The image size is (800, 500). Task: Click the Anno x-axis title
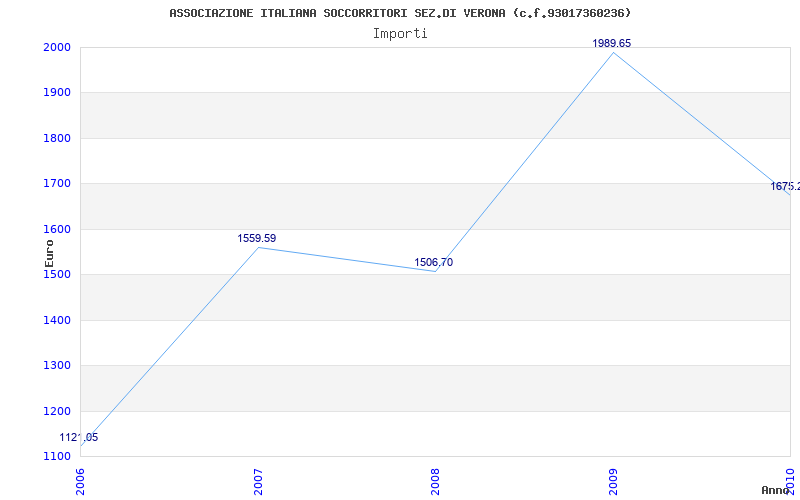776,490
